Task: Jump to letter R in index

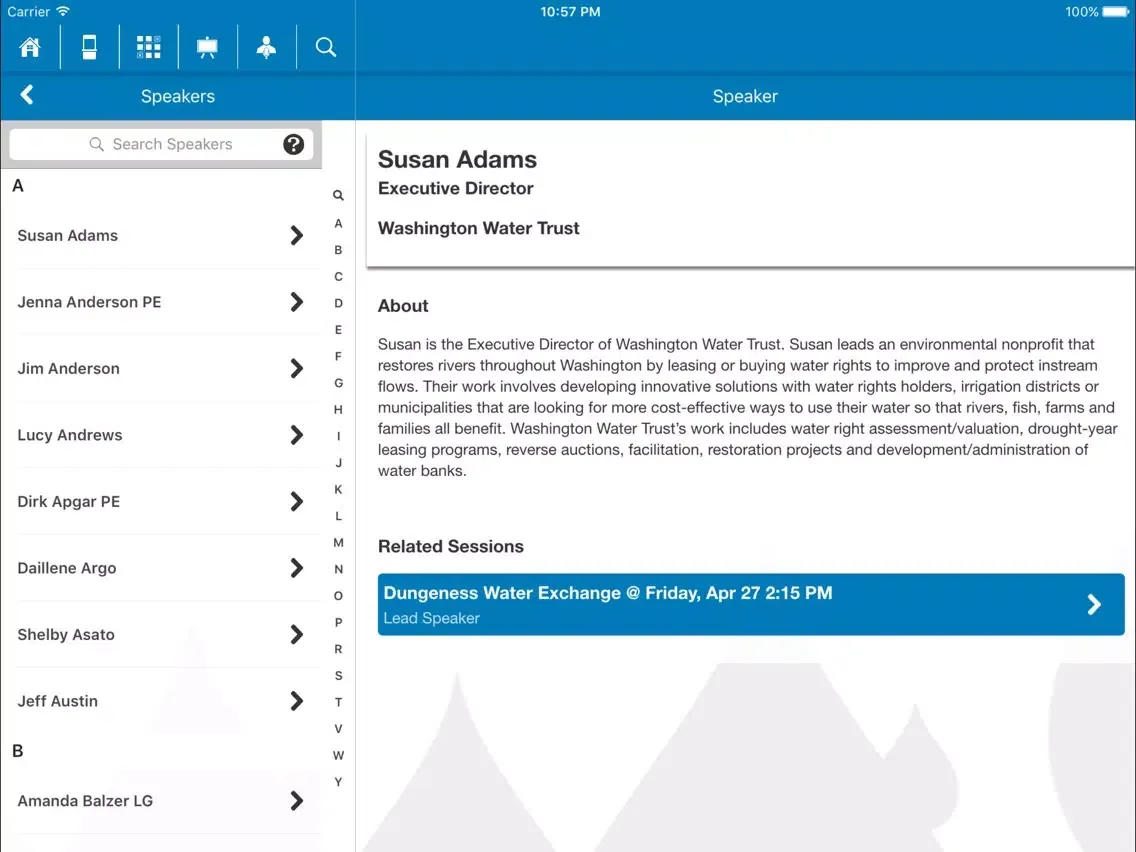Action: pos(338,649)
